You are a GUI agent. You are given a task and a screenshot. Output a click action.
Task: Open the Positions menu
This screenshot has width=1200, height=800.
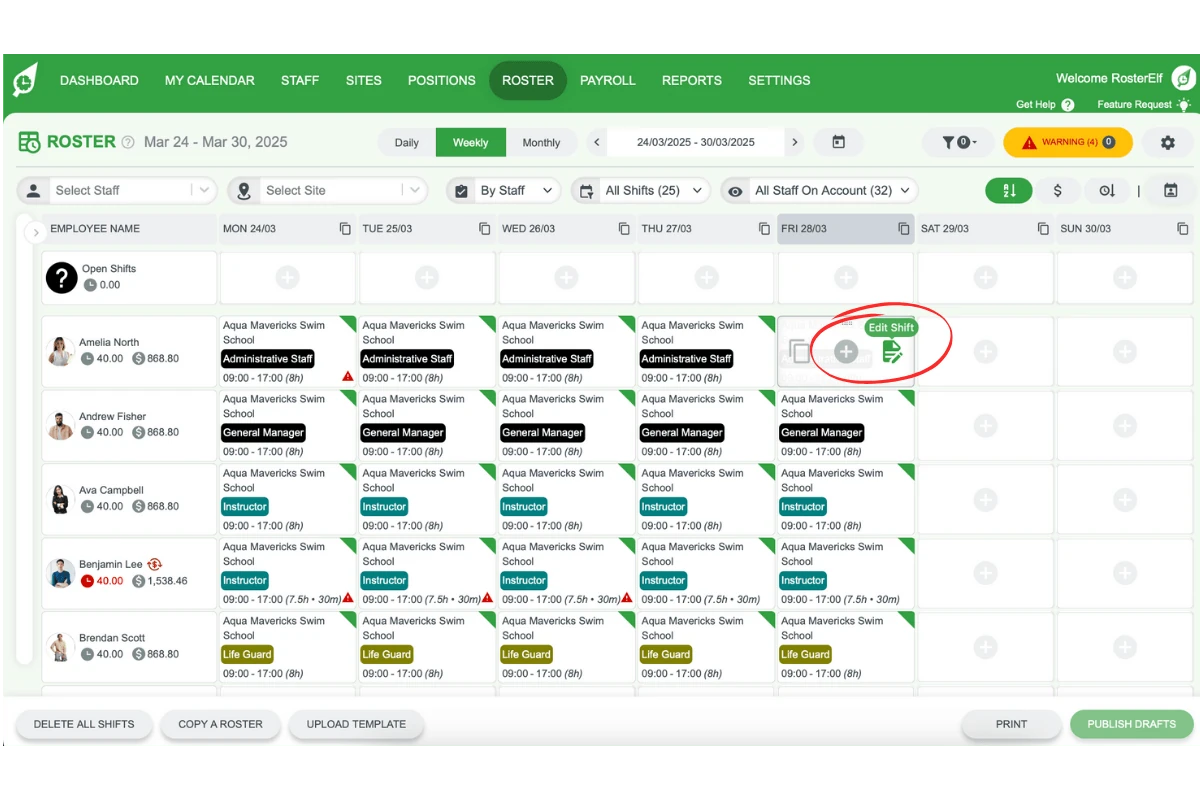click(442, 80)
